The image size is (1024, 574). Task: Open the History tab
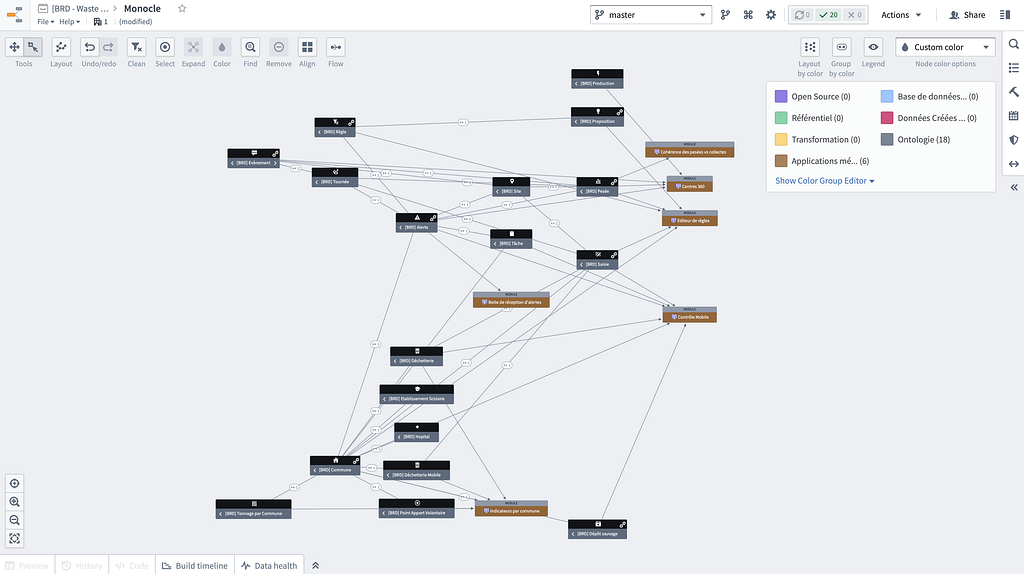[82, 566]
